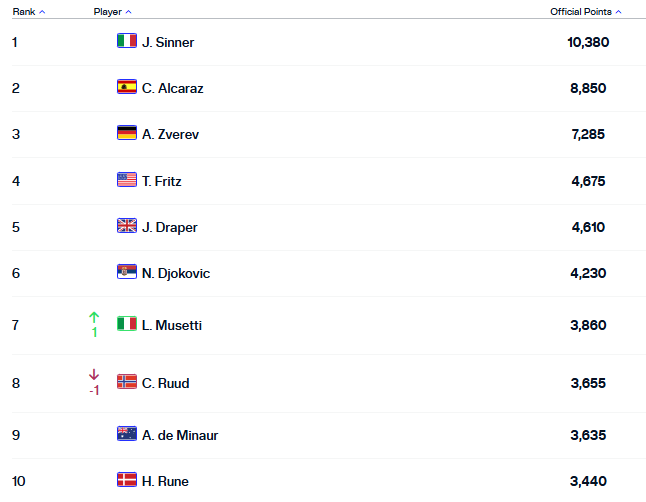Image resolution: width=646 pixels, height=502 pixels.
Task: Sort the table by the Player column
Action: [112, 12]
